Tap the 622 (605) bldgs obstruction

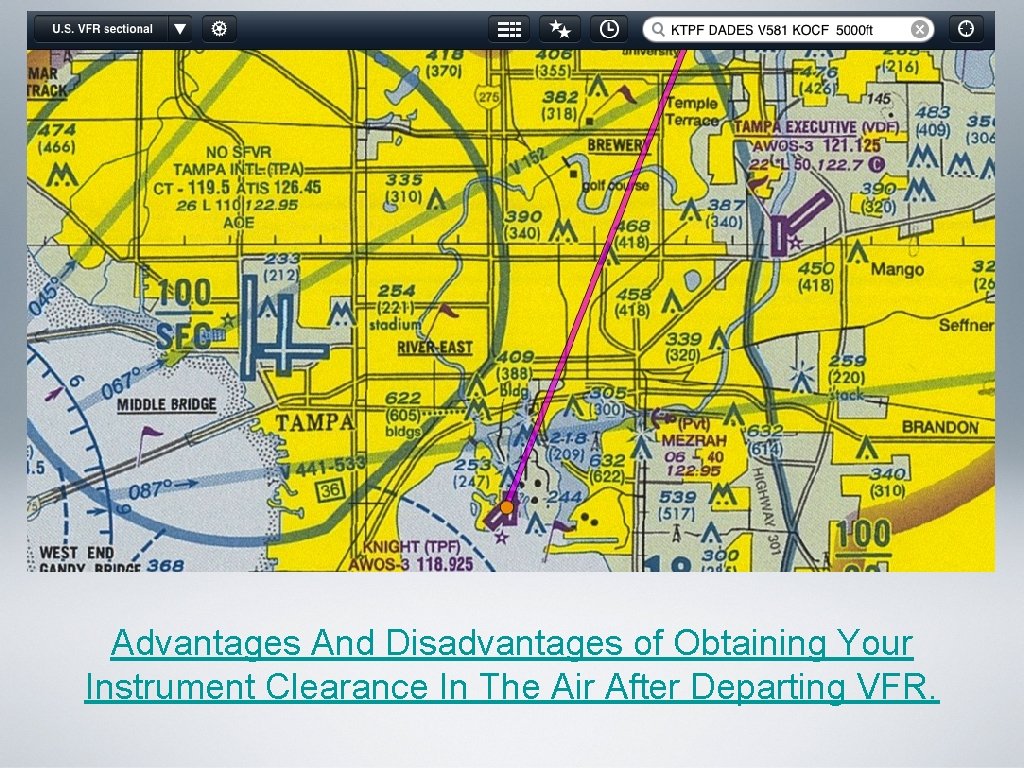coord(403,415)
